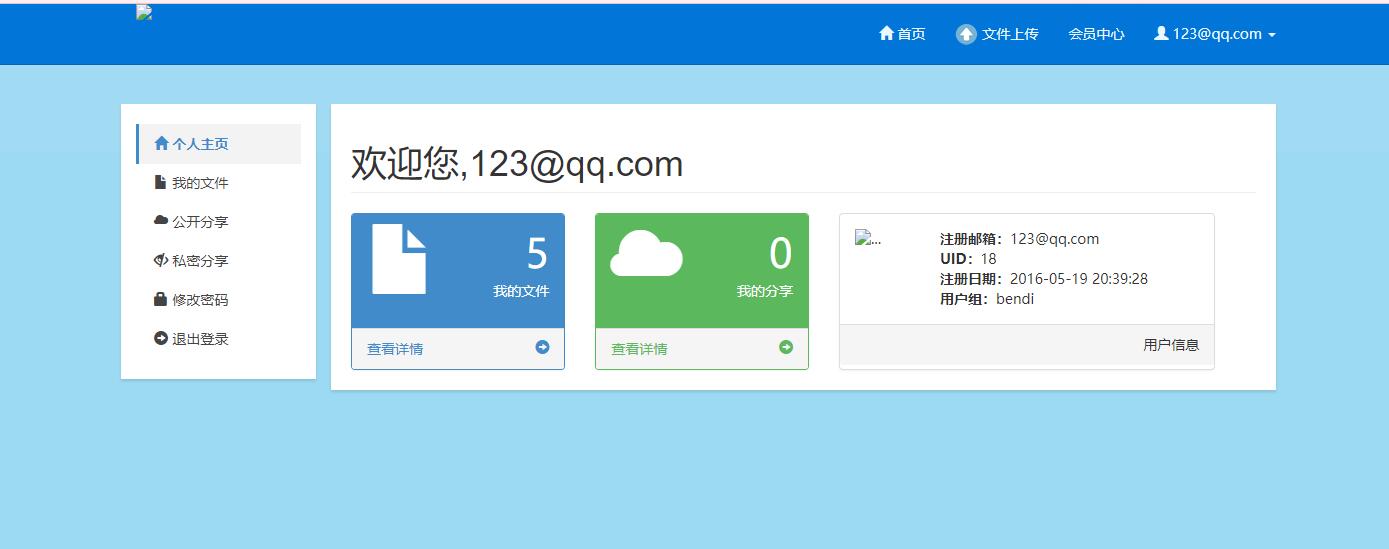Click the home icon beside 首页
The width and height of the screenshot is (1389, 549).
pyautogui.click(x=885, y=34)
